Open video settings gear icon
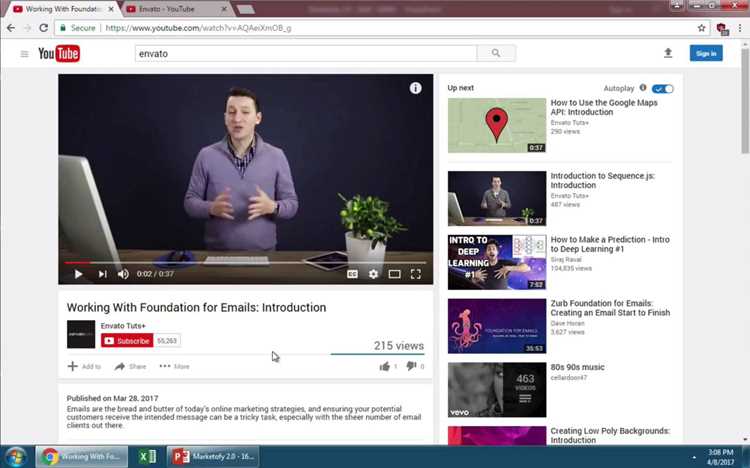750x468 pixels. coord(374,274)
